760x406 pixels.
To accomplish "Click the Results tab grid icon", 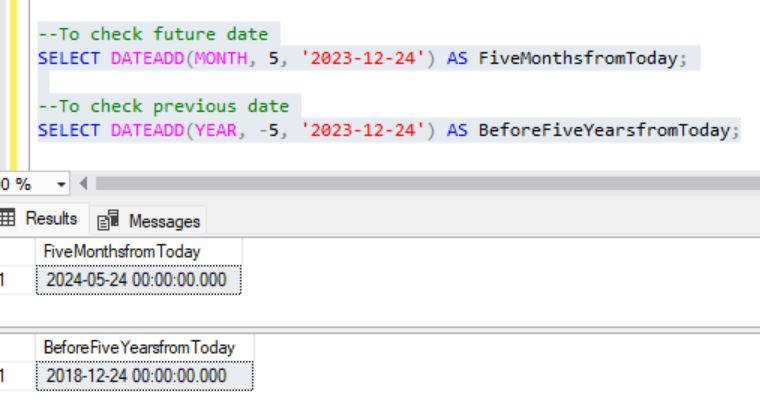I will [x=7, y=219].
